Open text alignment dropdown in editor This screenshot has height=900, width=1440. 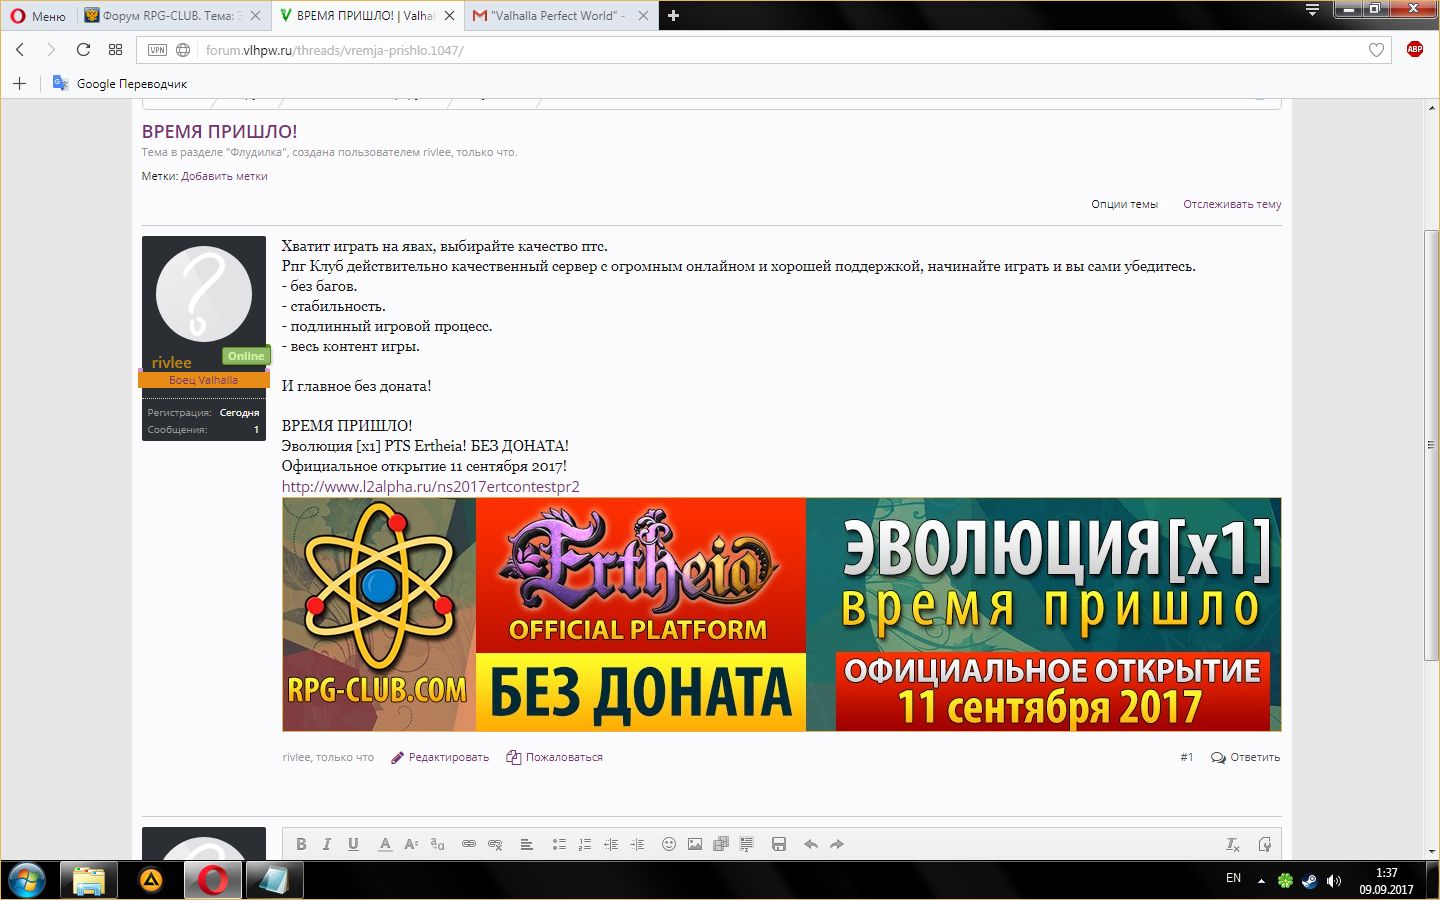coord(527,844)
